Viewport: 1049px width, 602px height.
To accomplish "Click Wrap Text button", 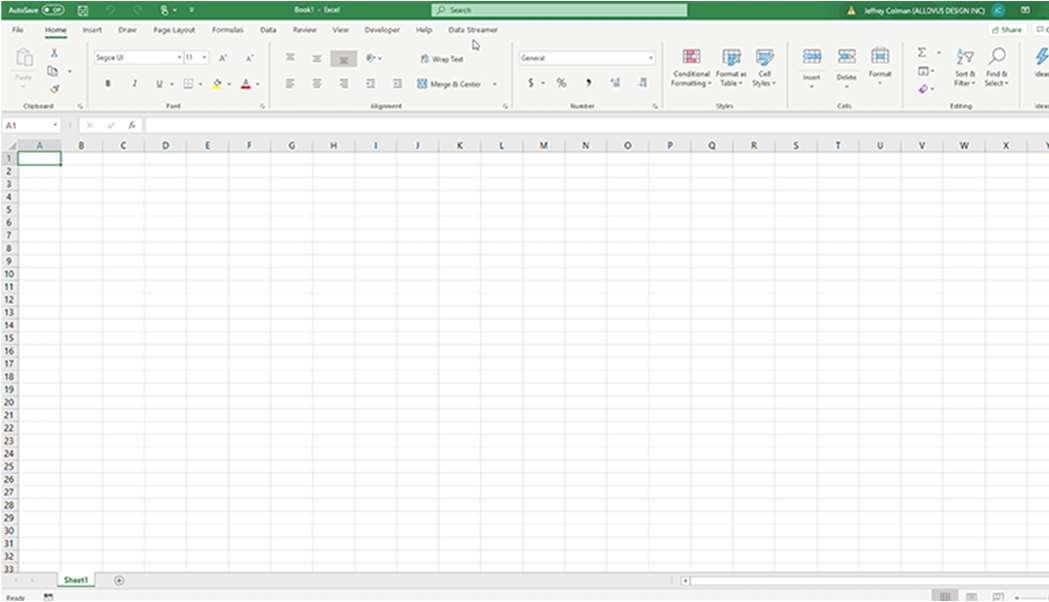I will (x=442, y=59).
